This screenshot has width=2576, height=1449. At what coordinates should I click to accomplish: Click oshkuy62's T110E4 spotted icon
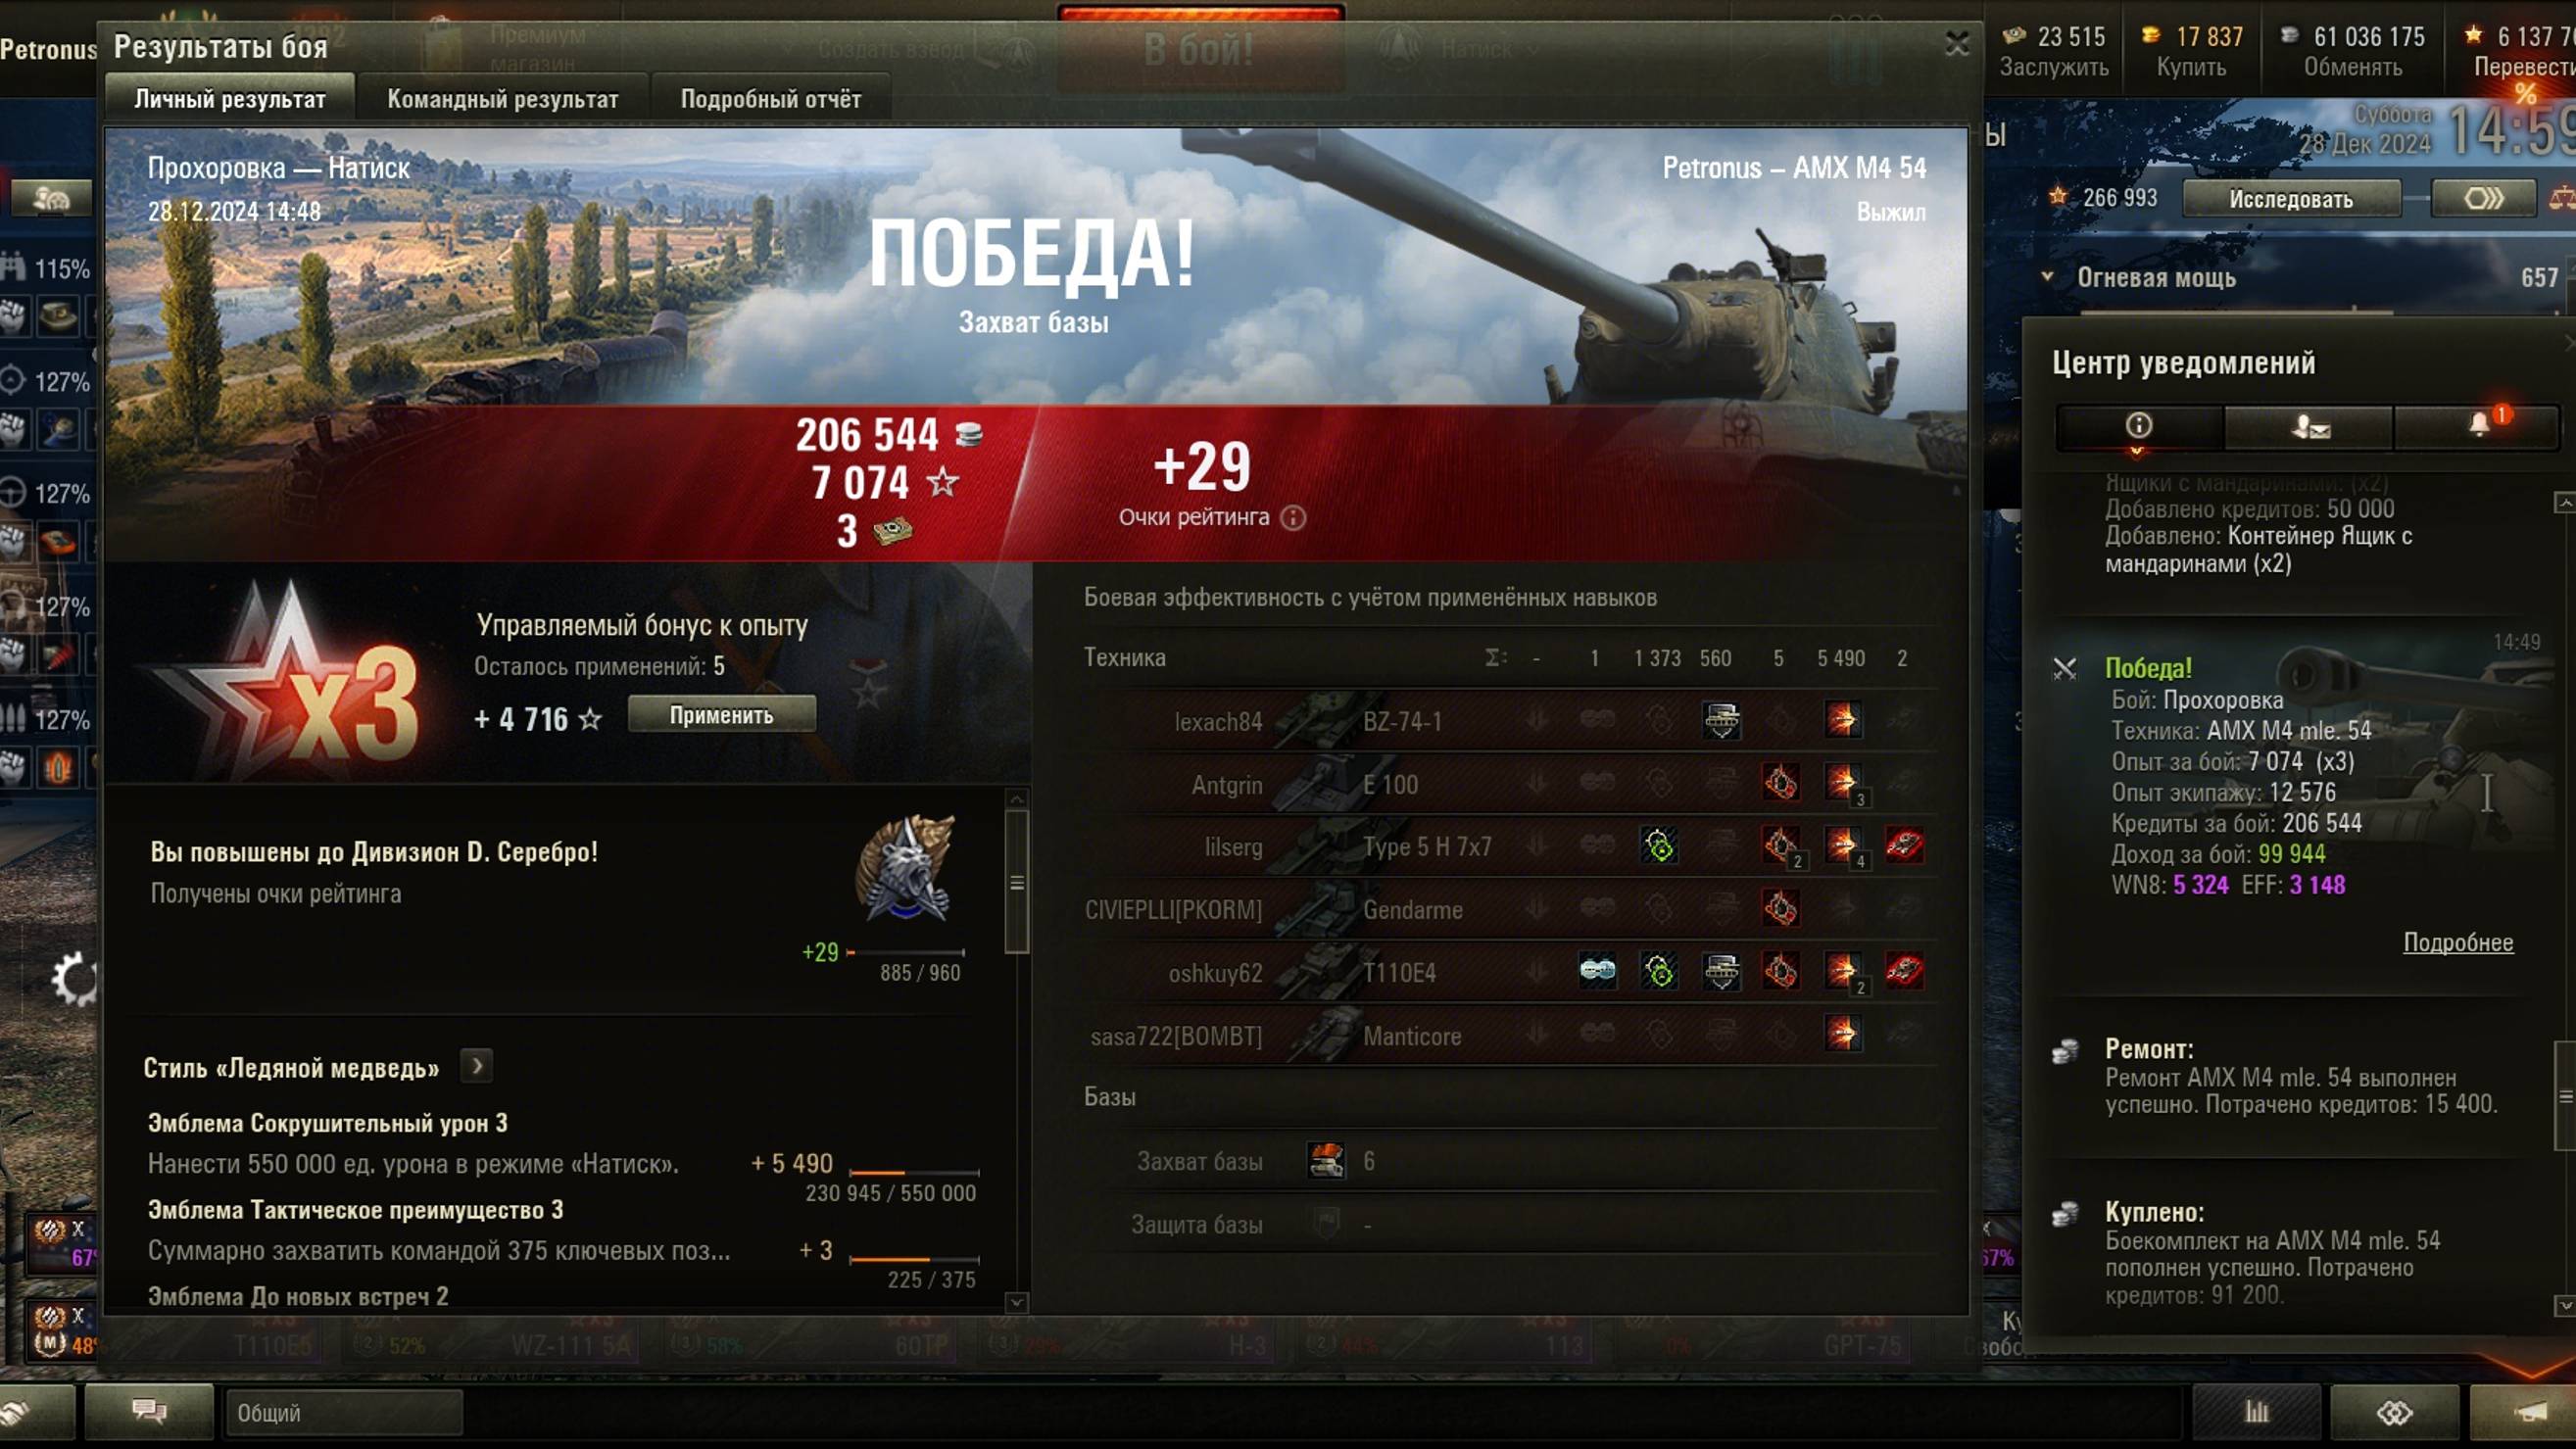[x=1597, y=971]
